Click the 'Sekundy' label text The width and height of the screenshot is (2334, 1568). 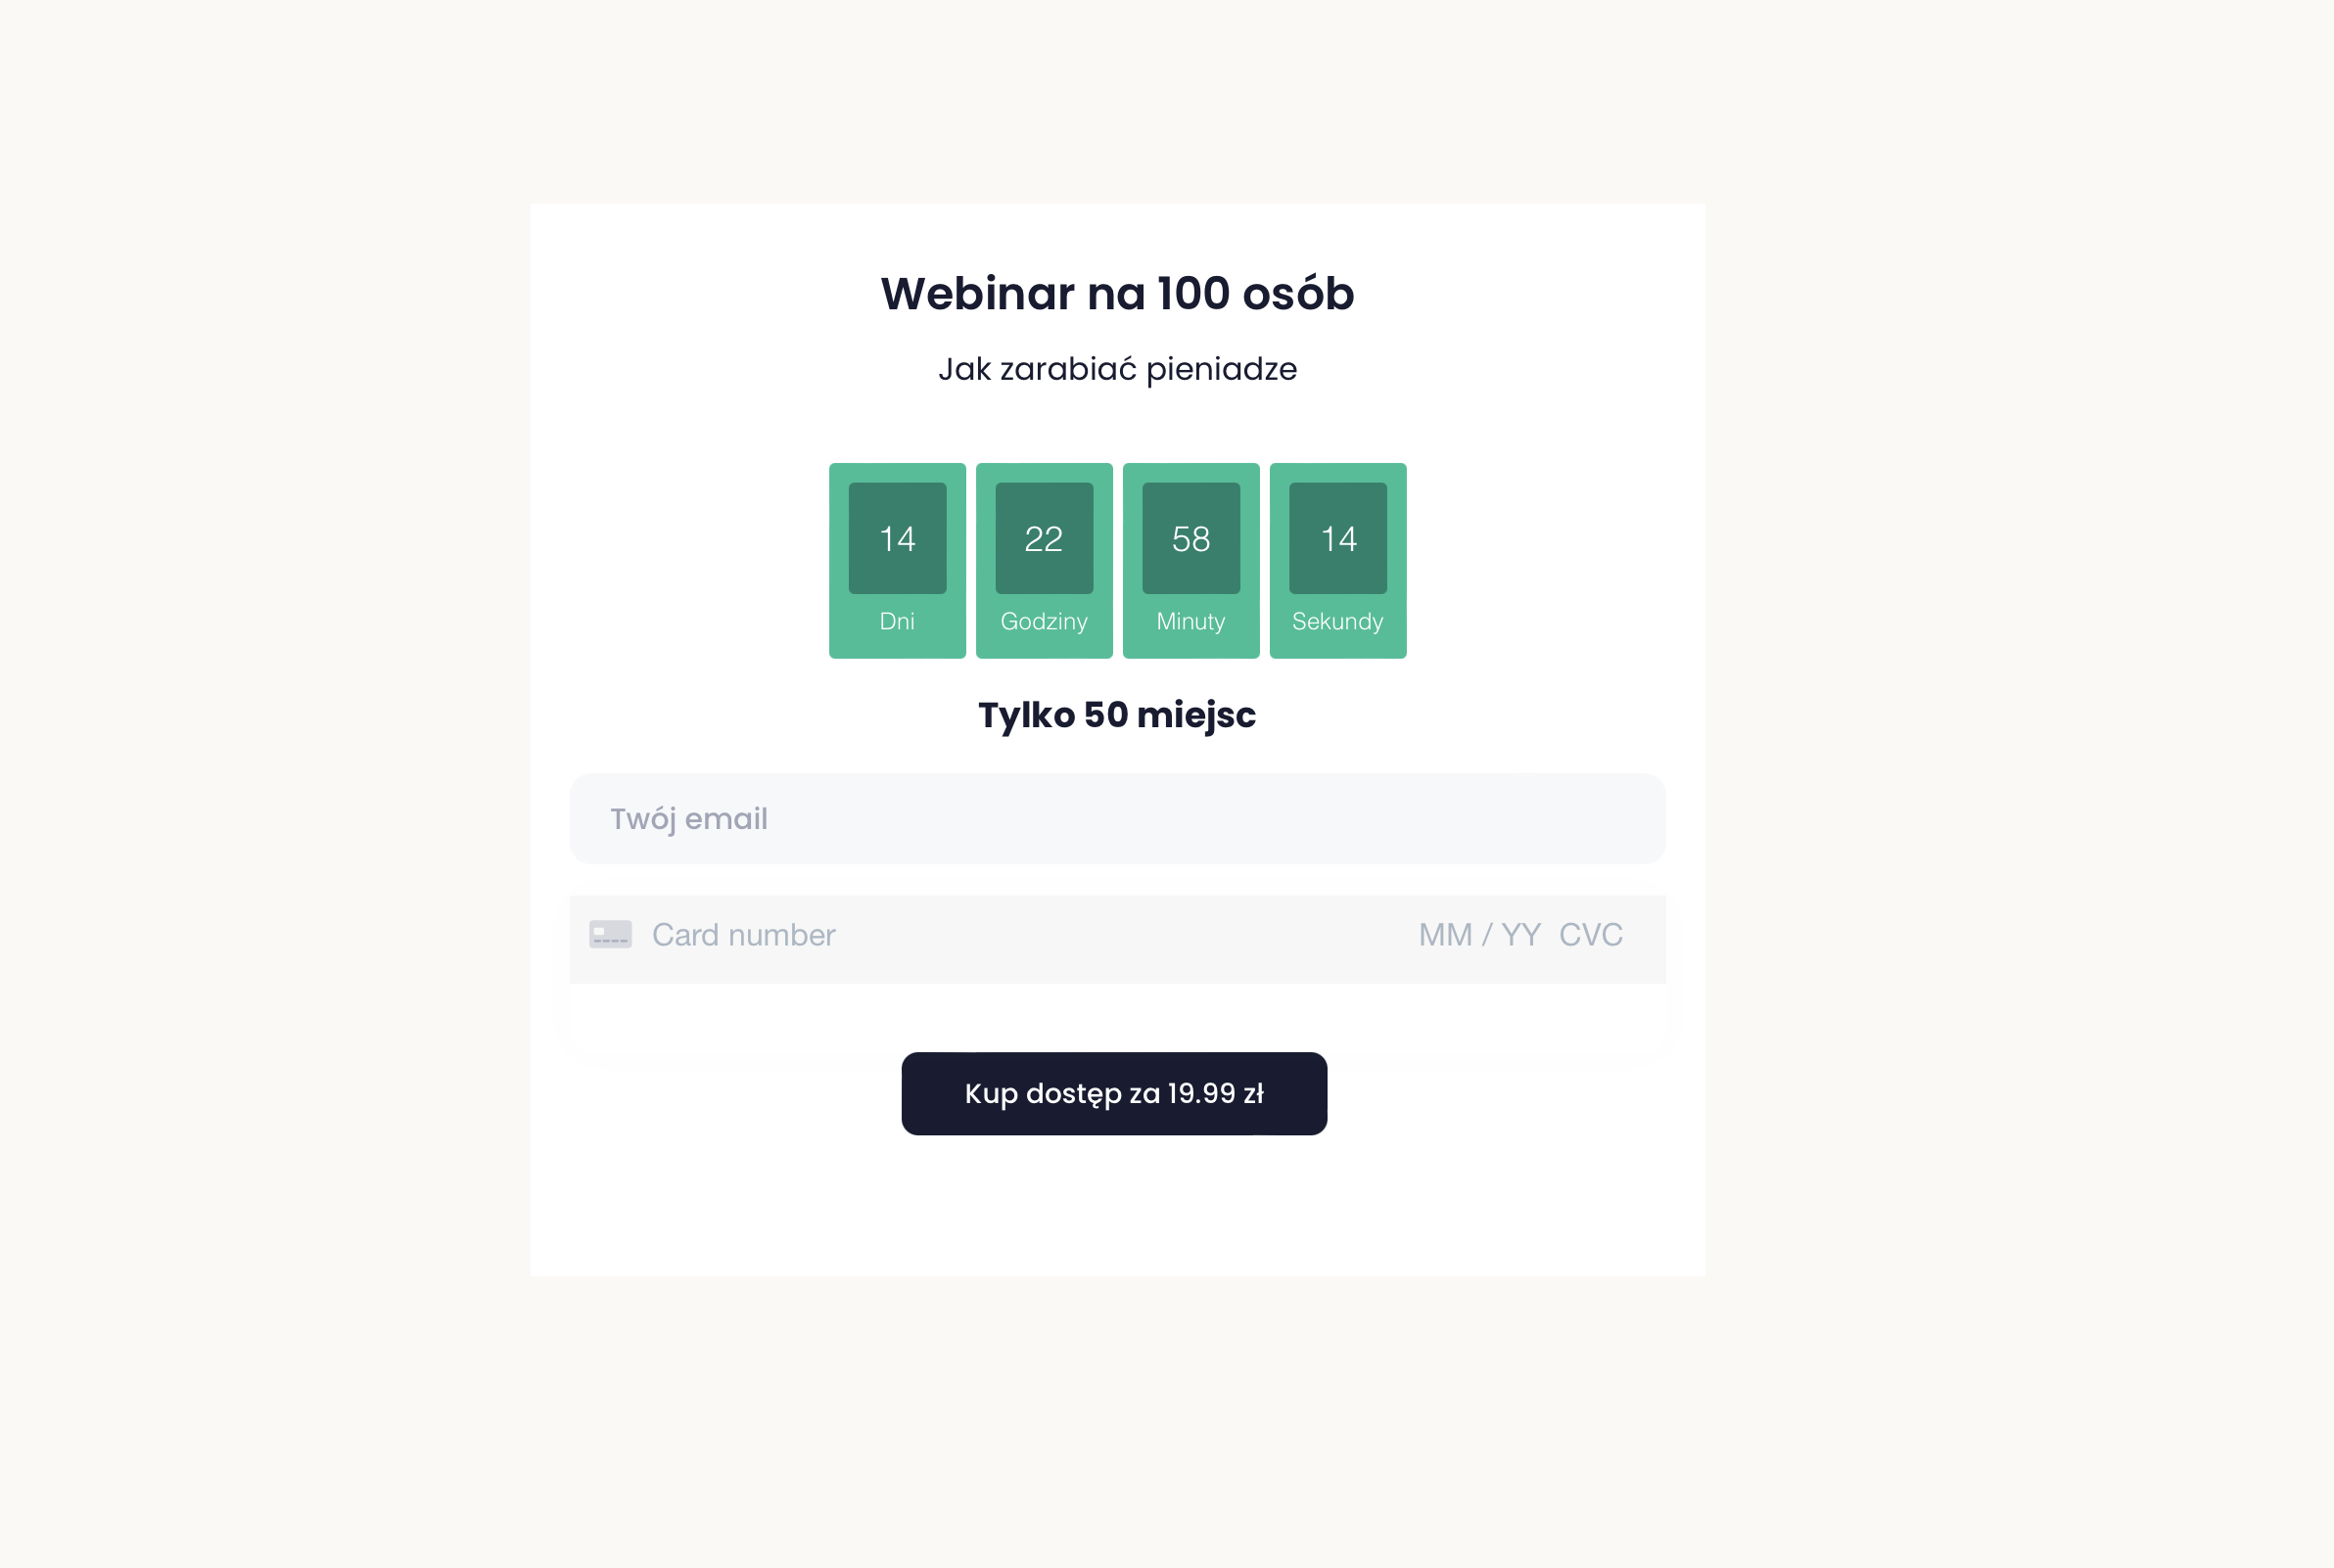pyautogui.click(x=1338, y=621)
